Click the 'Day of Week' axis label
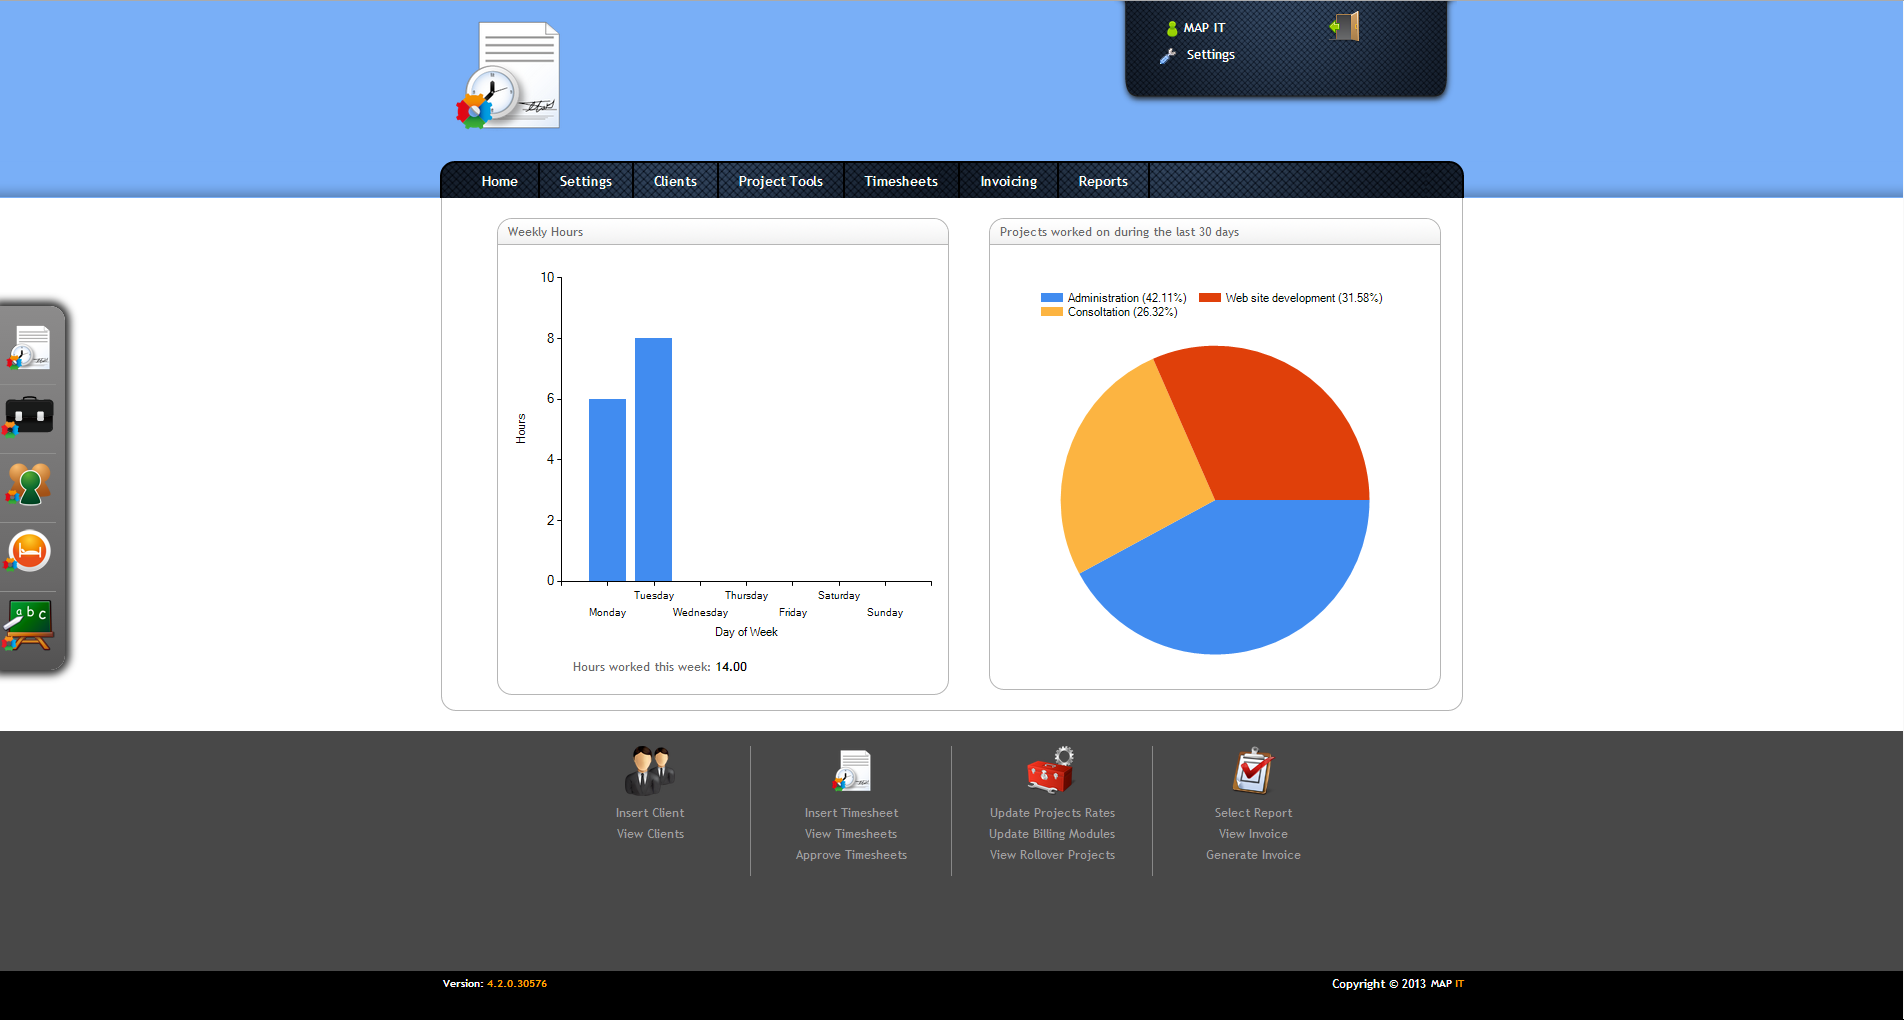 coord(746,632)
